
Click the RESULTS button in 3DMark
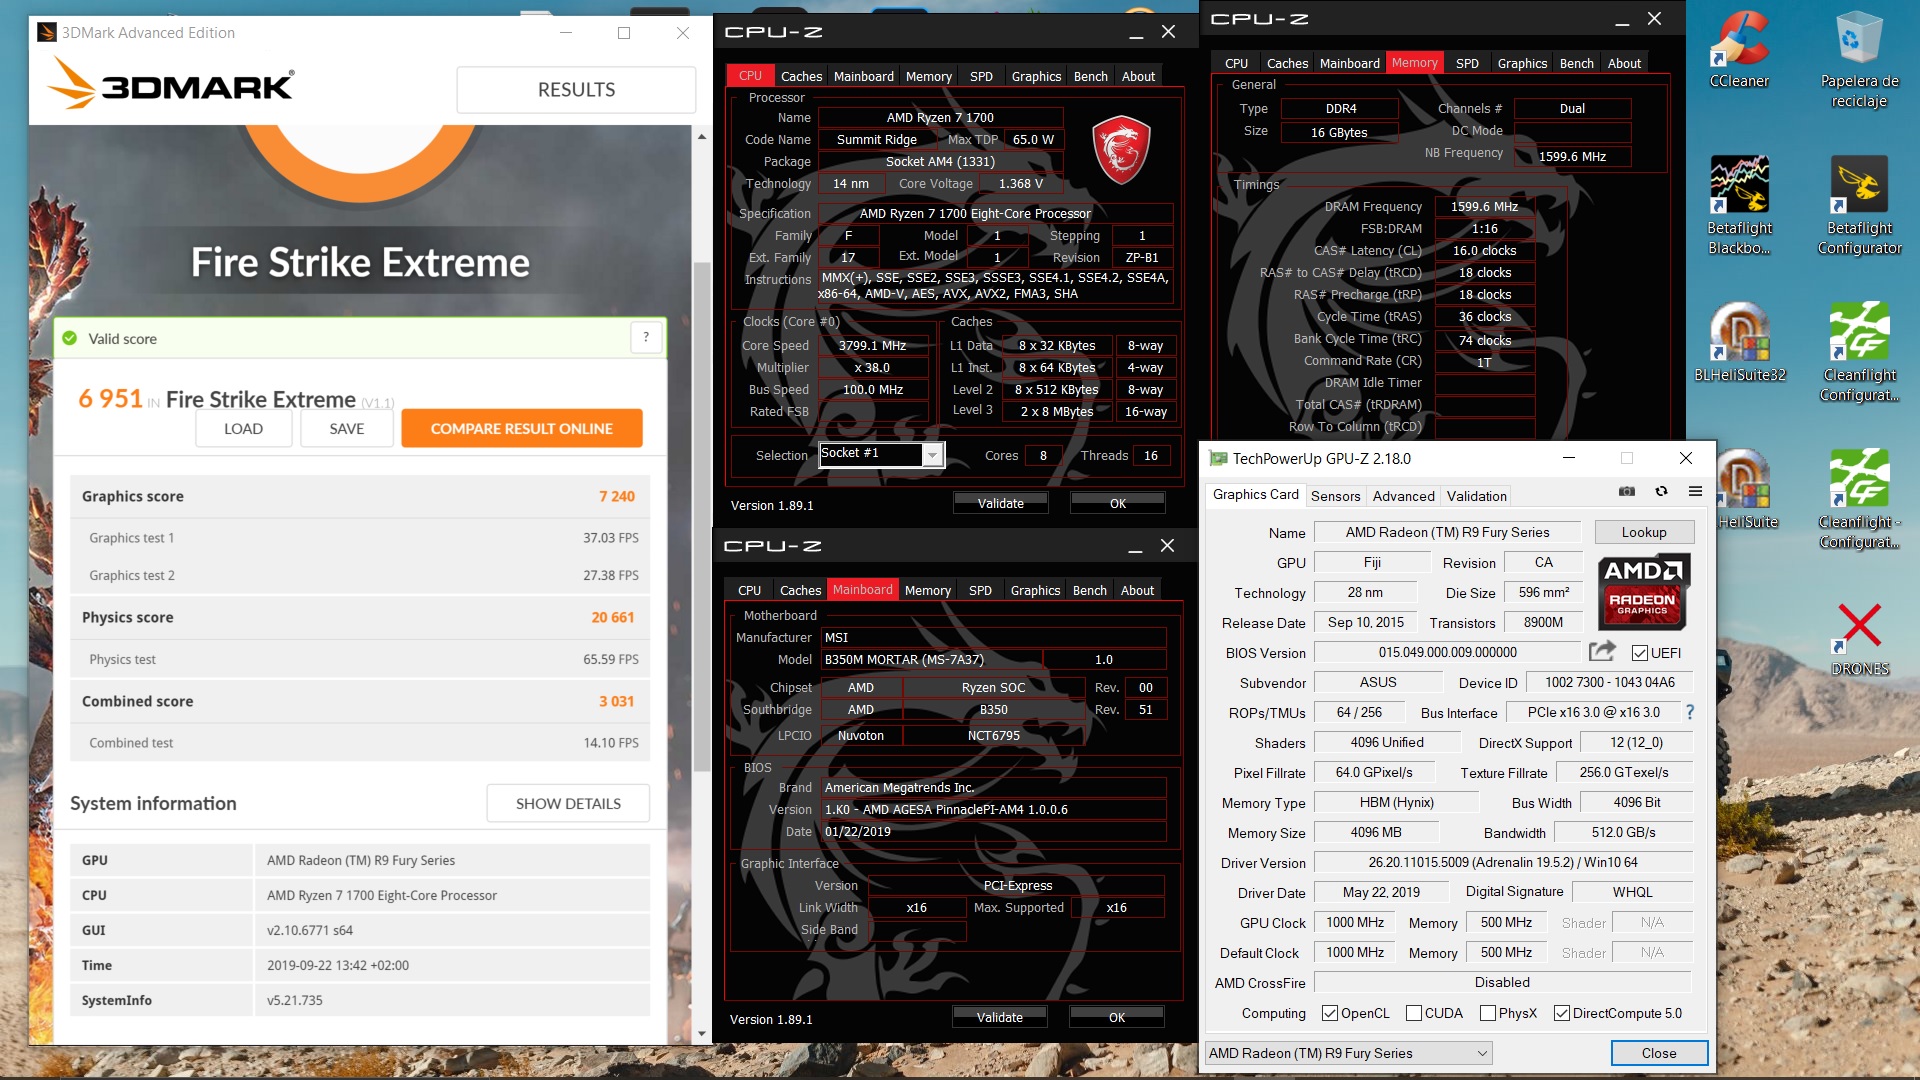[576, 89]
